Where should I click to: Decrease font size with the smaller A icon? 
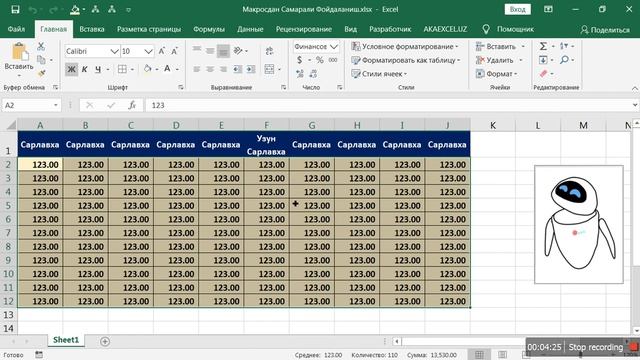pyautogui.click(x=175, y=51)
